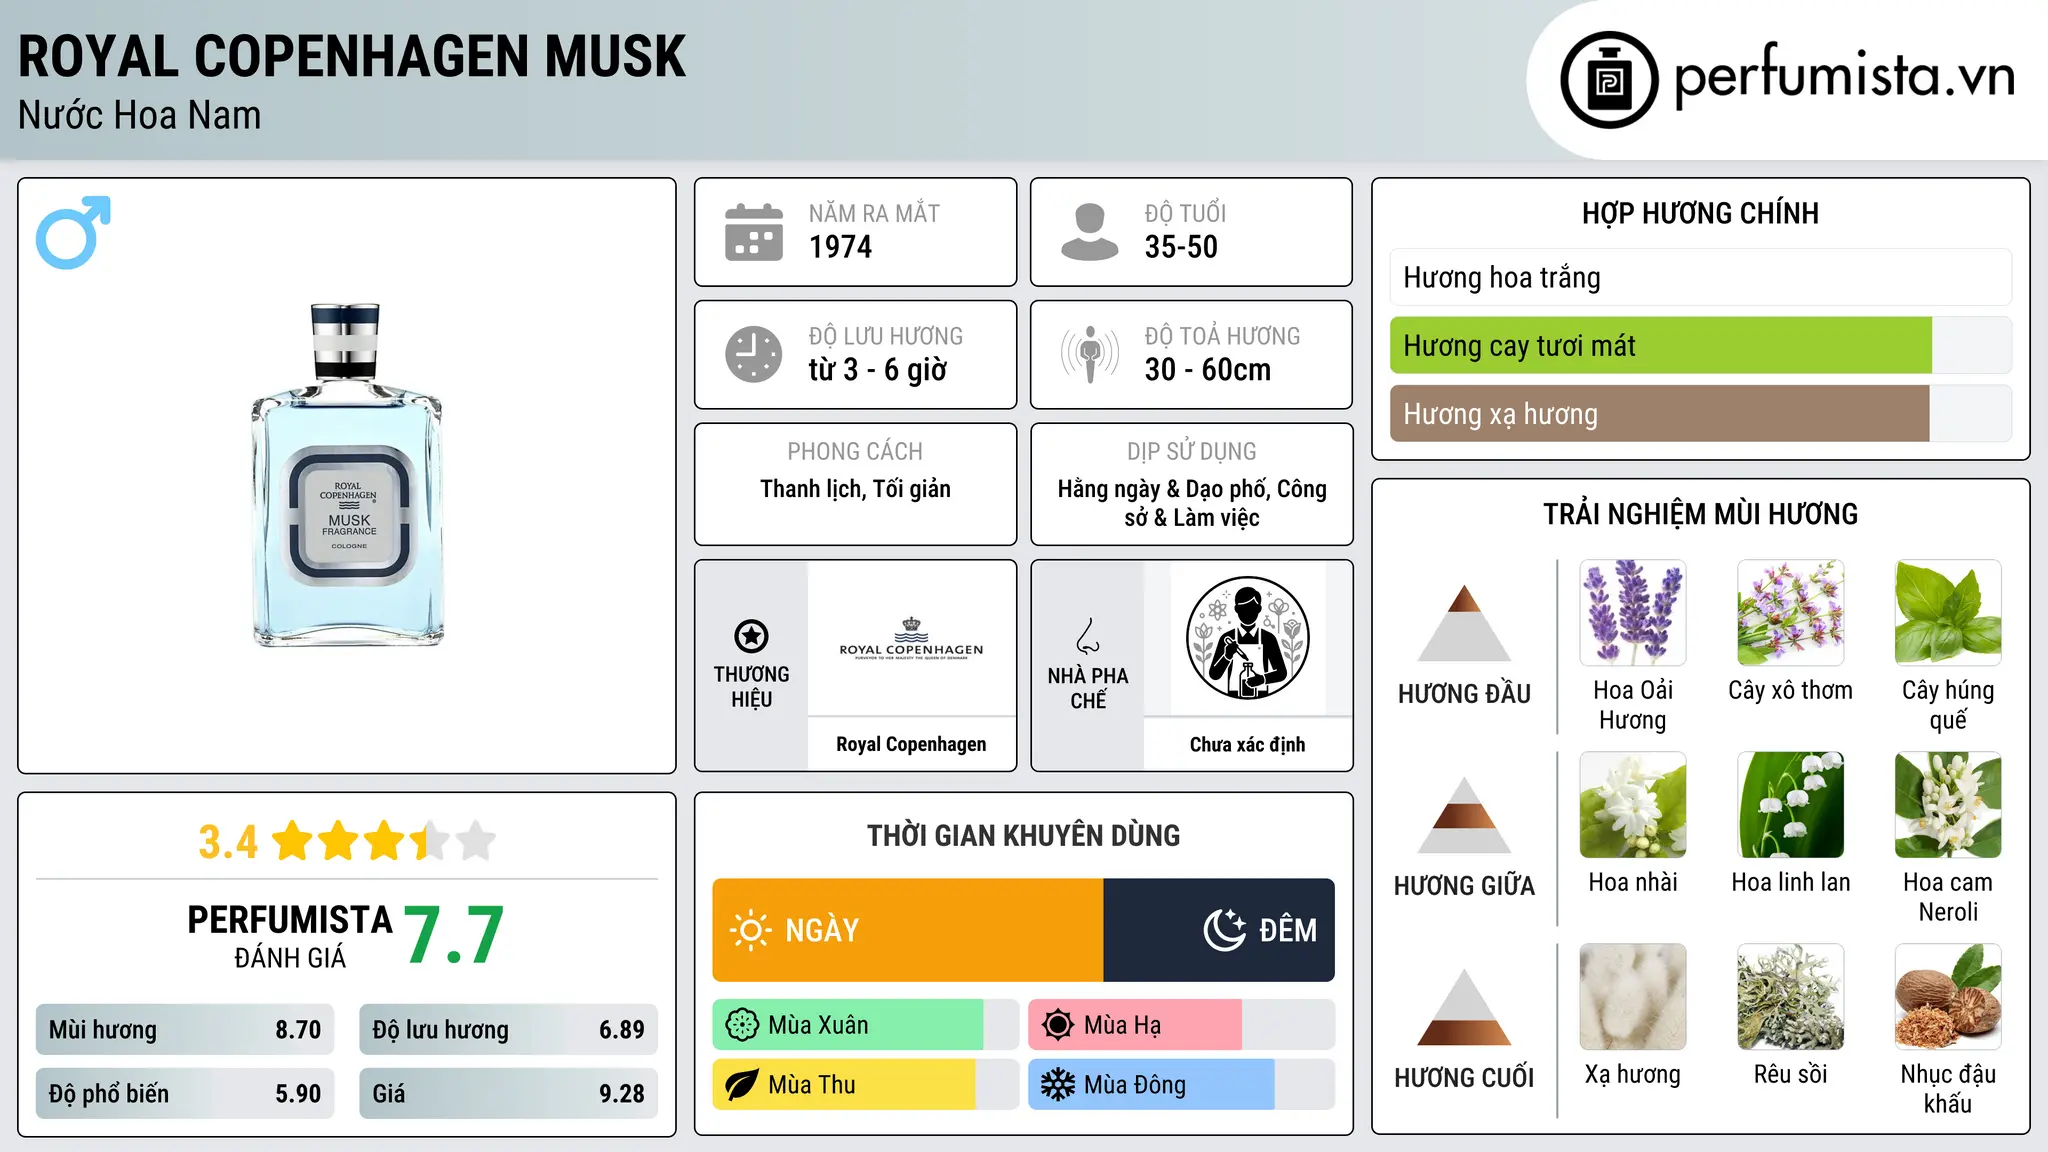Click the perfumista.vn bottle logo icon
The image size is (2048, 1152).
(x=1609, y=80)
